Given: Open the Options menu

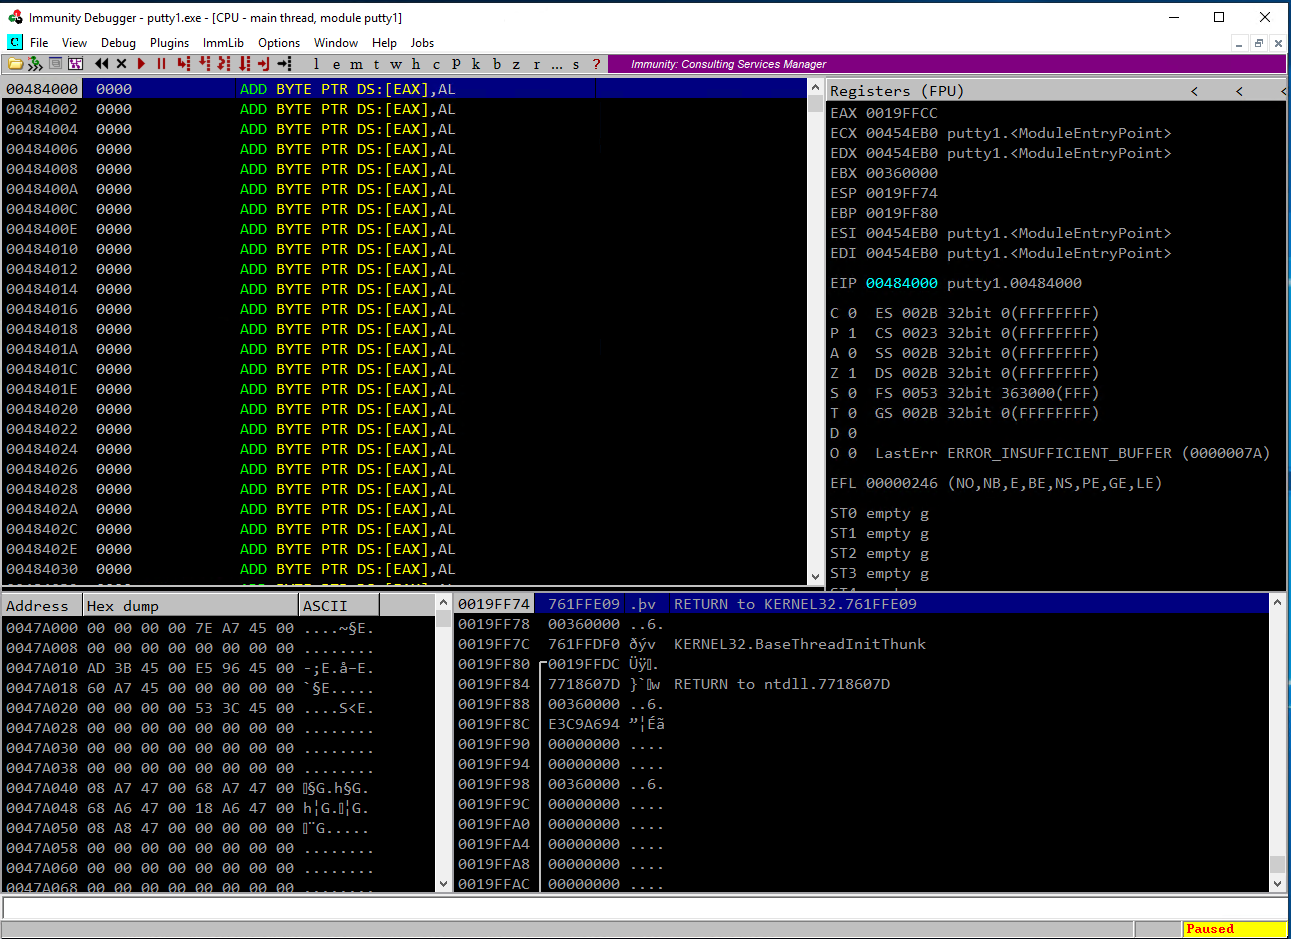Looking at the screenshot, I should coord(279,43).
